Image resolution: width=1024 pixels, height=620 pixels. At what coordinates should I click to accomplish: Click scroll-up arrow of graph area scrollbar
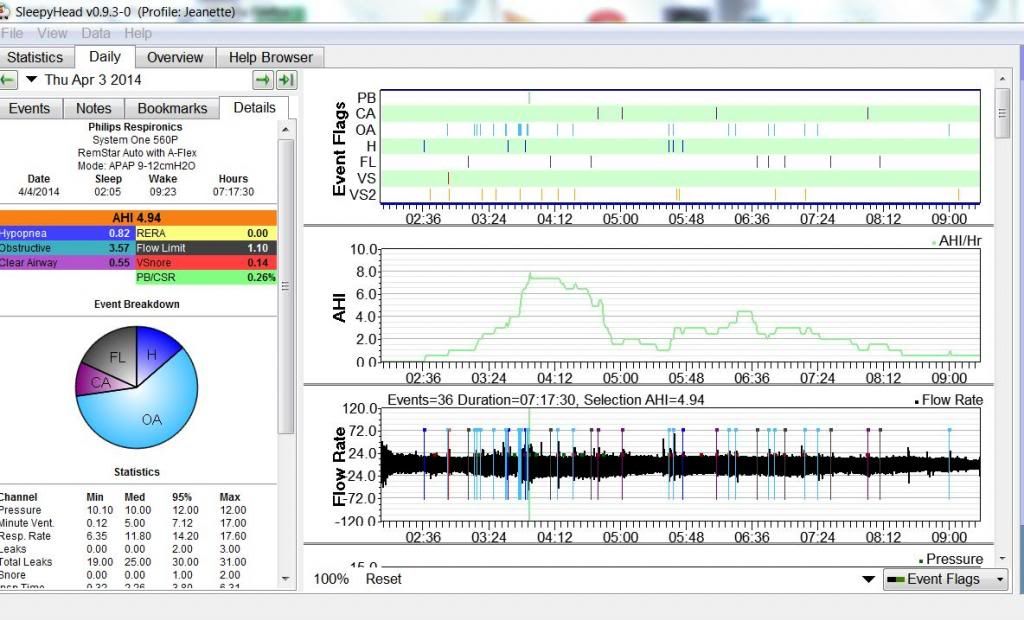1002,79
